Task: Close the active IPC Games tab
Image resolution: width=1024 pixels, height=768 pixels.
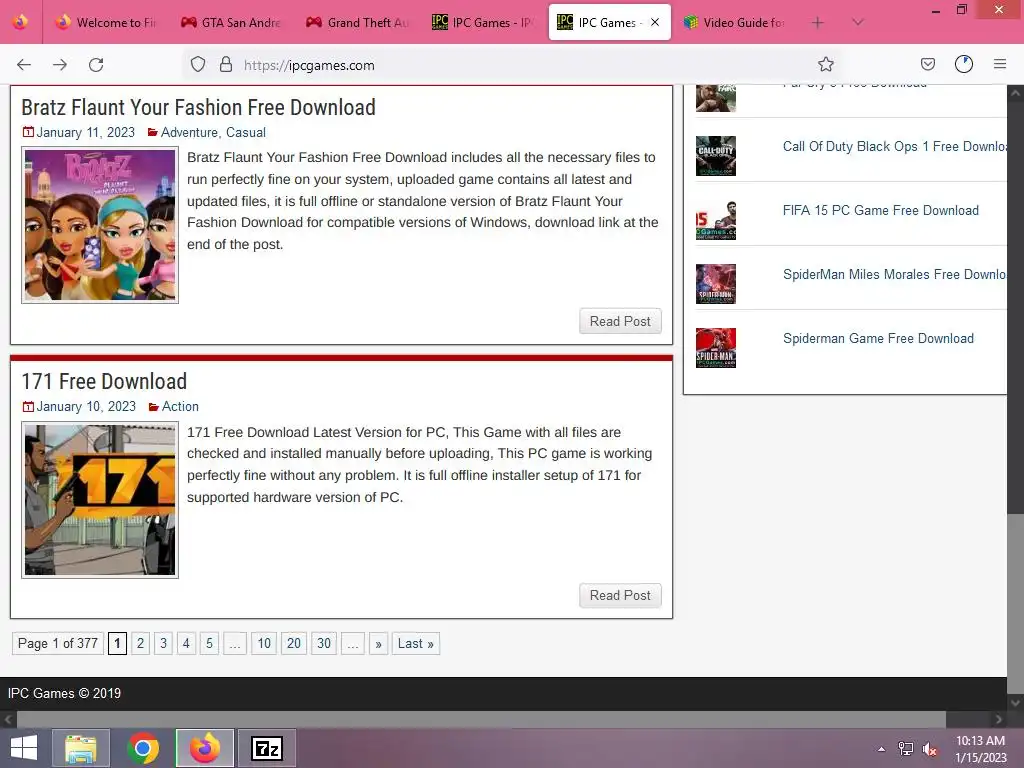Action: (x=655, y=22)
